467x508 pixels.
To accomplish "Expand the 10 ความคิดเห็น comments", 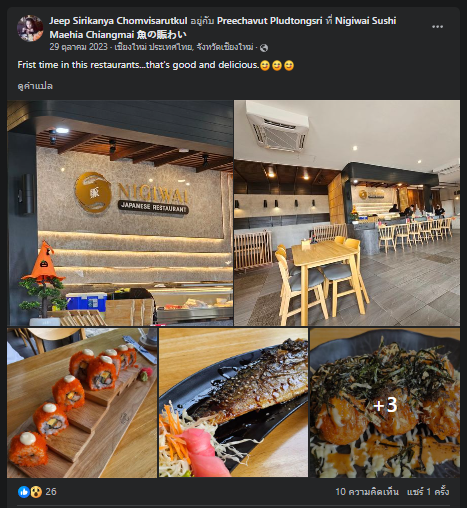I will tap(367, 492).
